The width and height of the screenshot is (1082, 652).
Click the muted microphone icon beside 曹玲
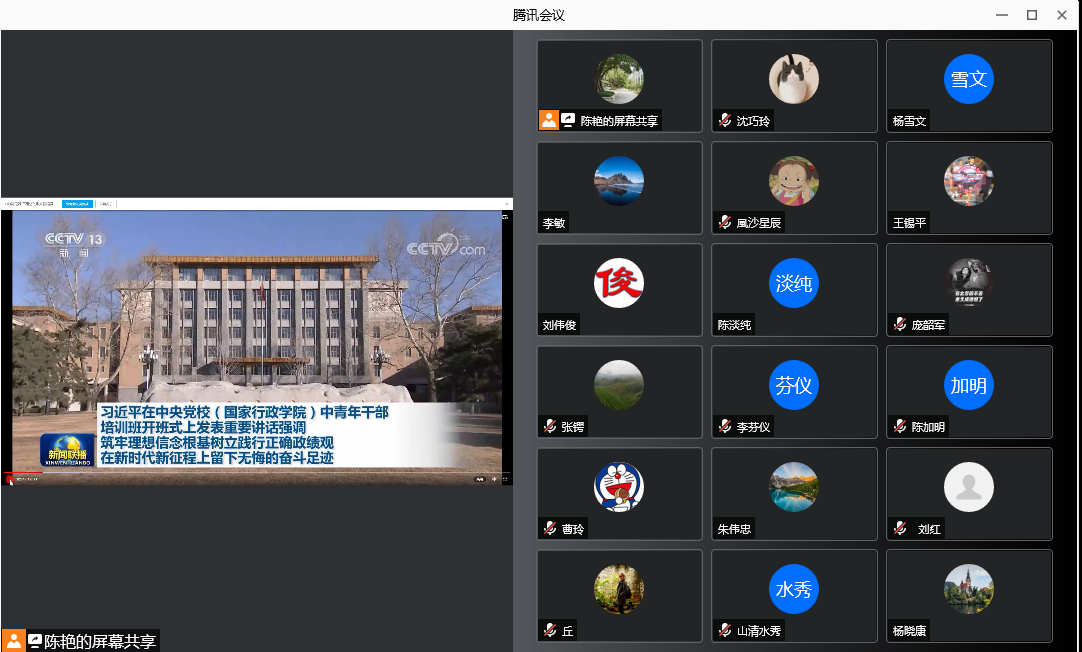tap(550, 528)
